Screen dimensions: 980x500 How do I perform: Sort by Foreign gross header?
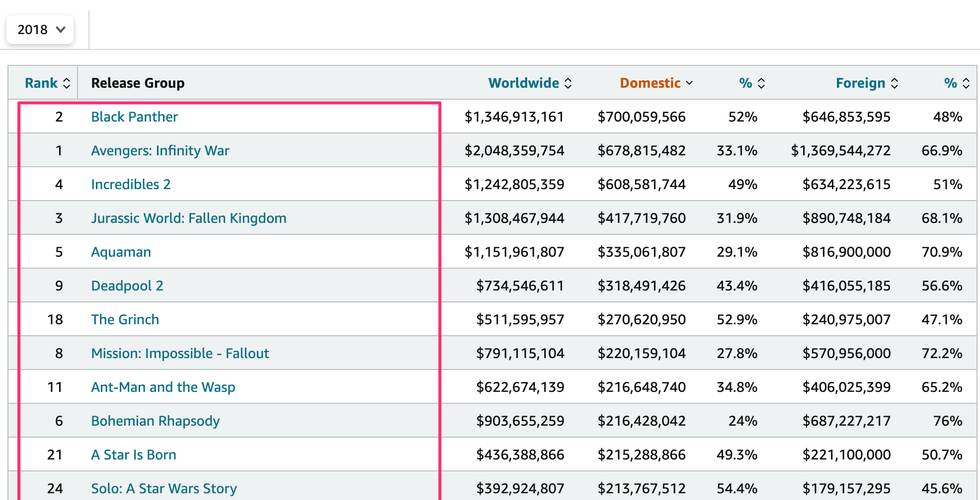(867, 83)
